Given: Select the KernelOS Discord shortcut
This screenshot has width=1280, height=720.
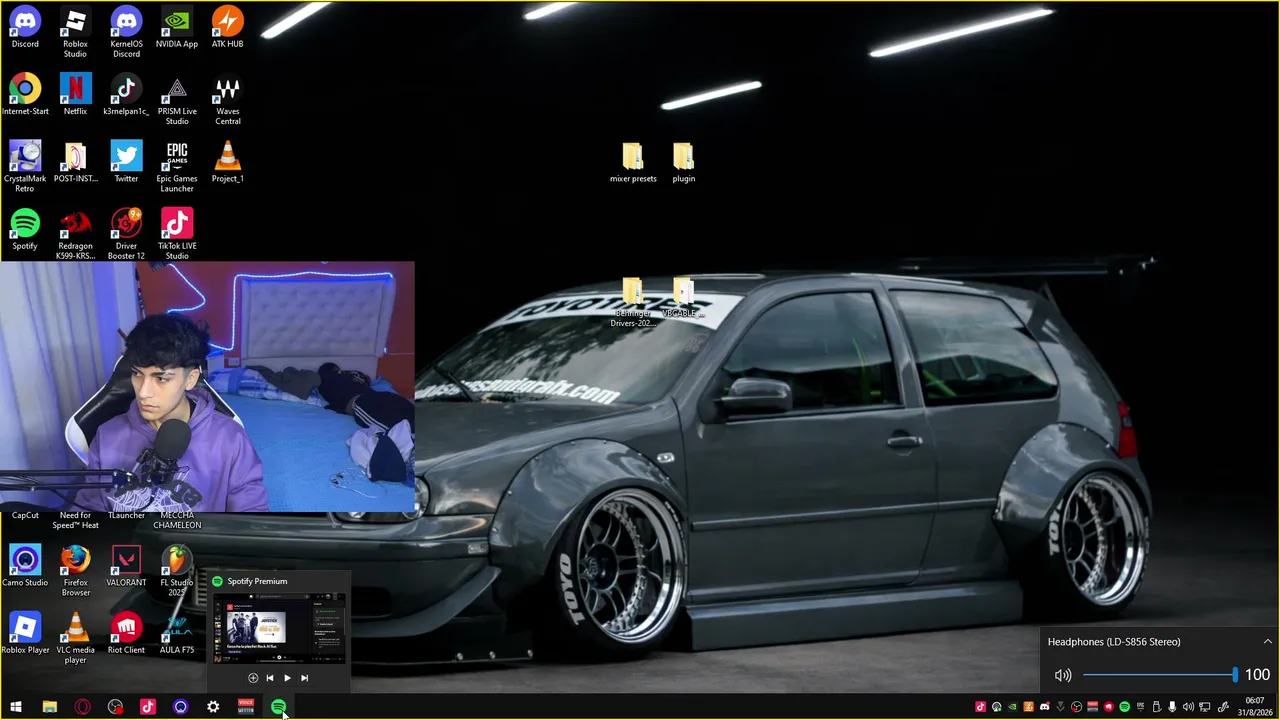Looking at the screenshot, I should pos(126,32).
